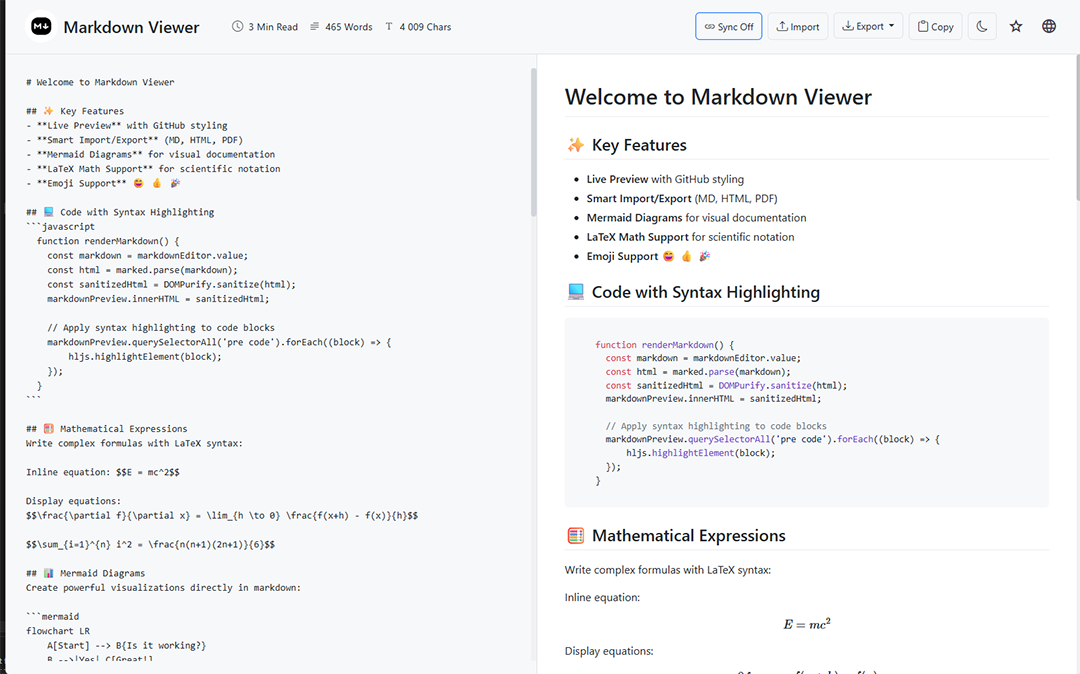Click the Import button
This screenshot has width=1080, height=674.
click(x=798, y=25)
